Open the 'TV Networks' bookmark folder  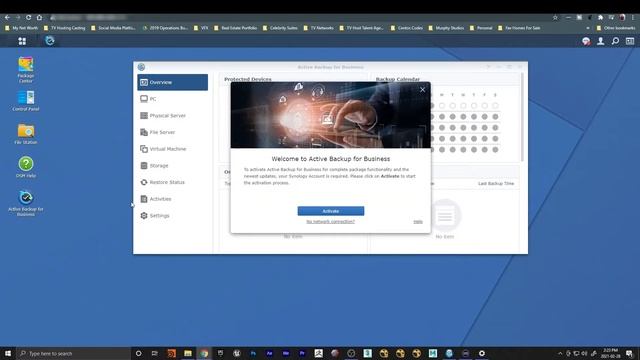coord(318,28)
